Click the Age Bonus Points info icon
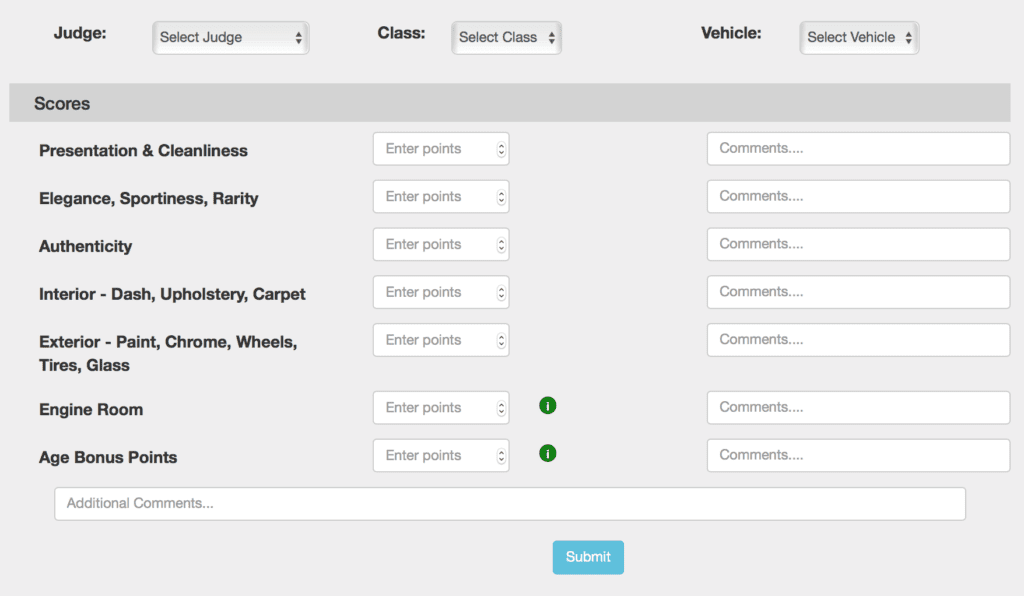Viewport: 1024px width, 596px height. point(547,453)
